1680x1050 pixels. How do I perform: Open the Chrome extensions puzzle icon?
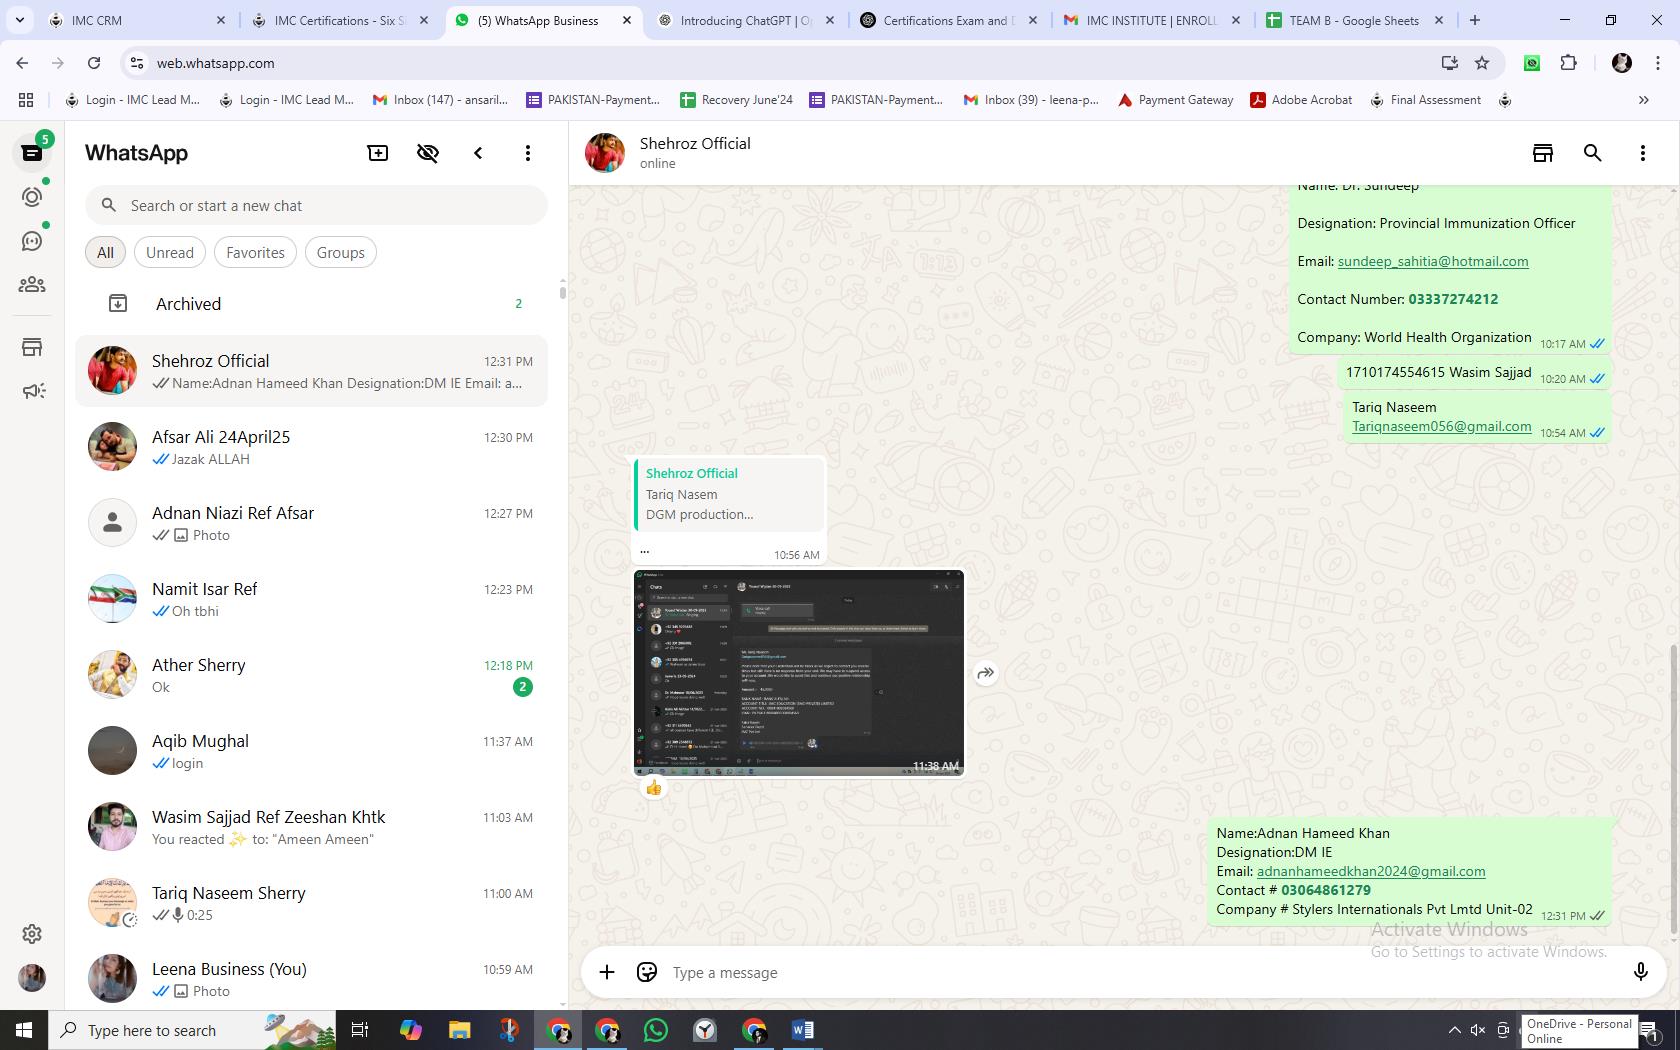(1568, 63)
